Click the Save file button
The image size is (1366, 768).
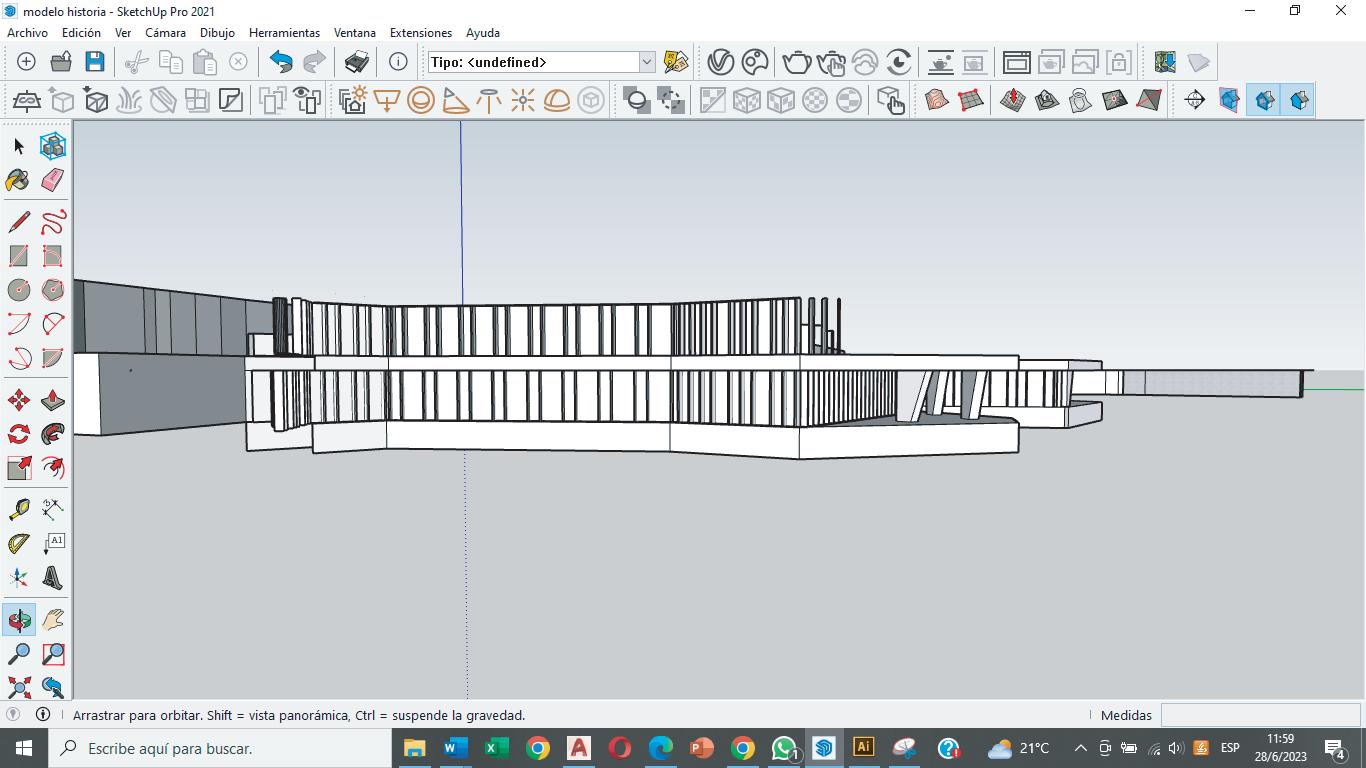point(94,62)
